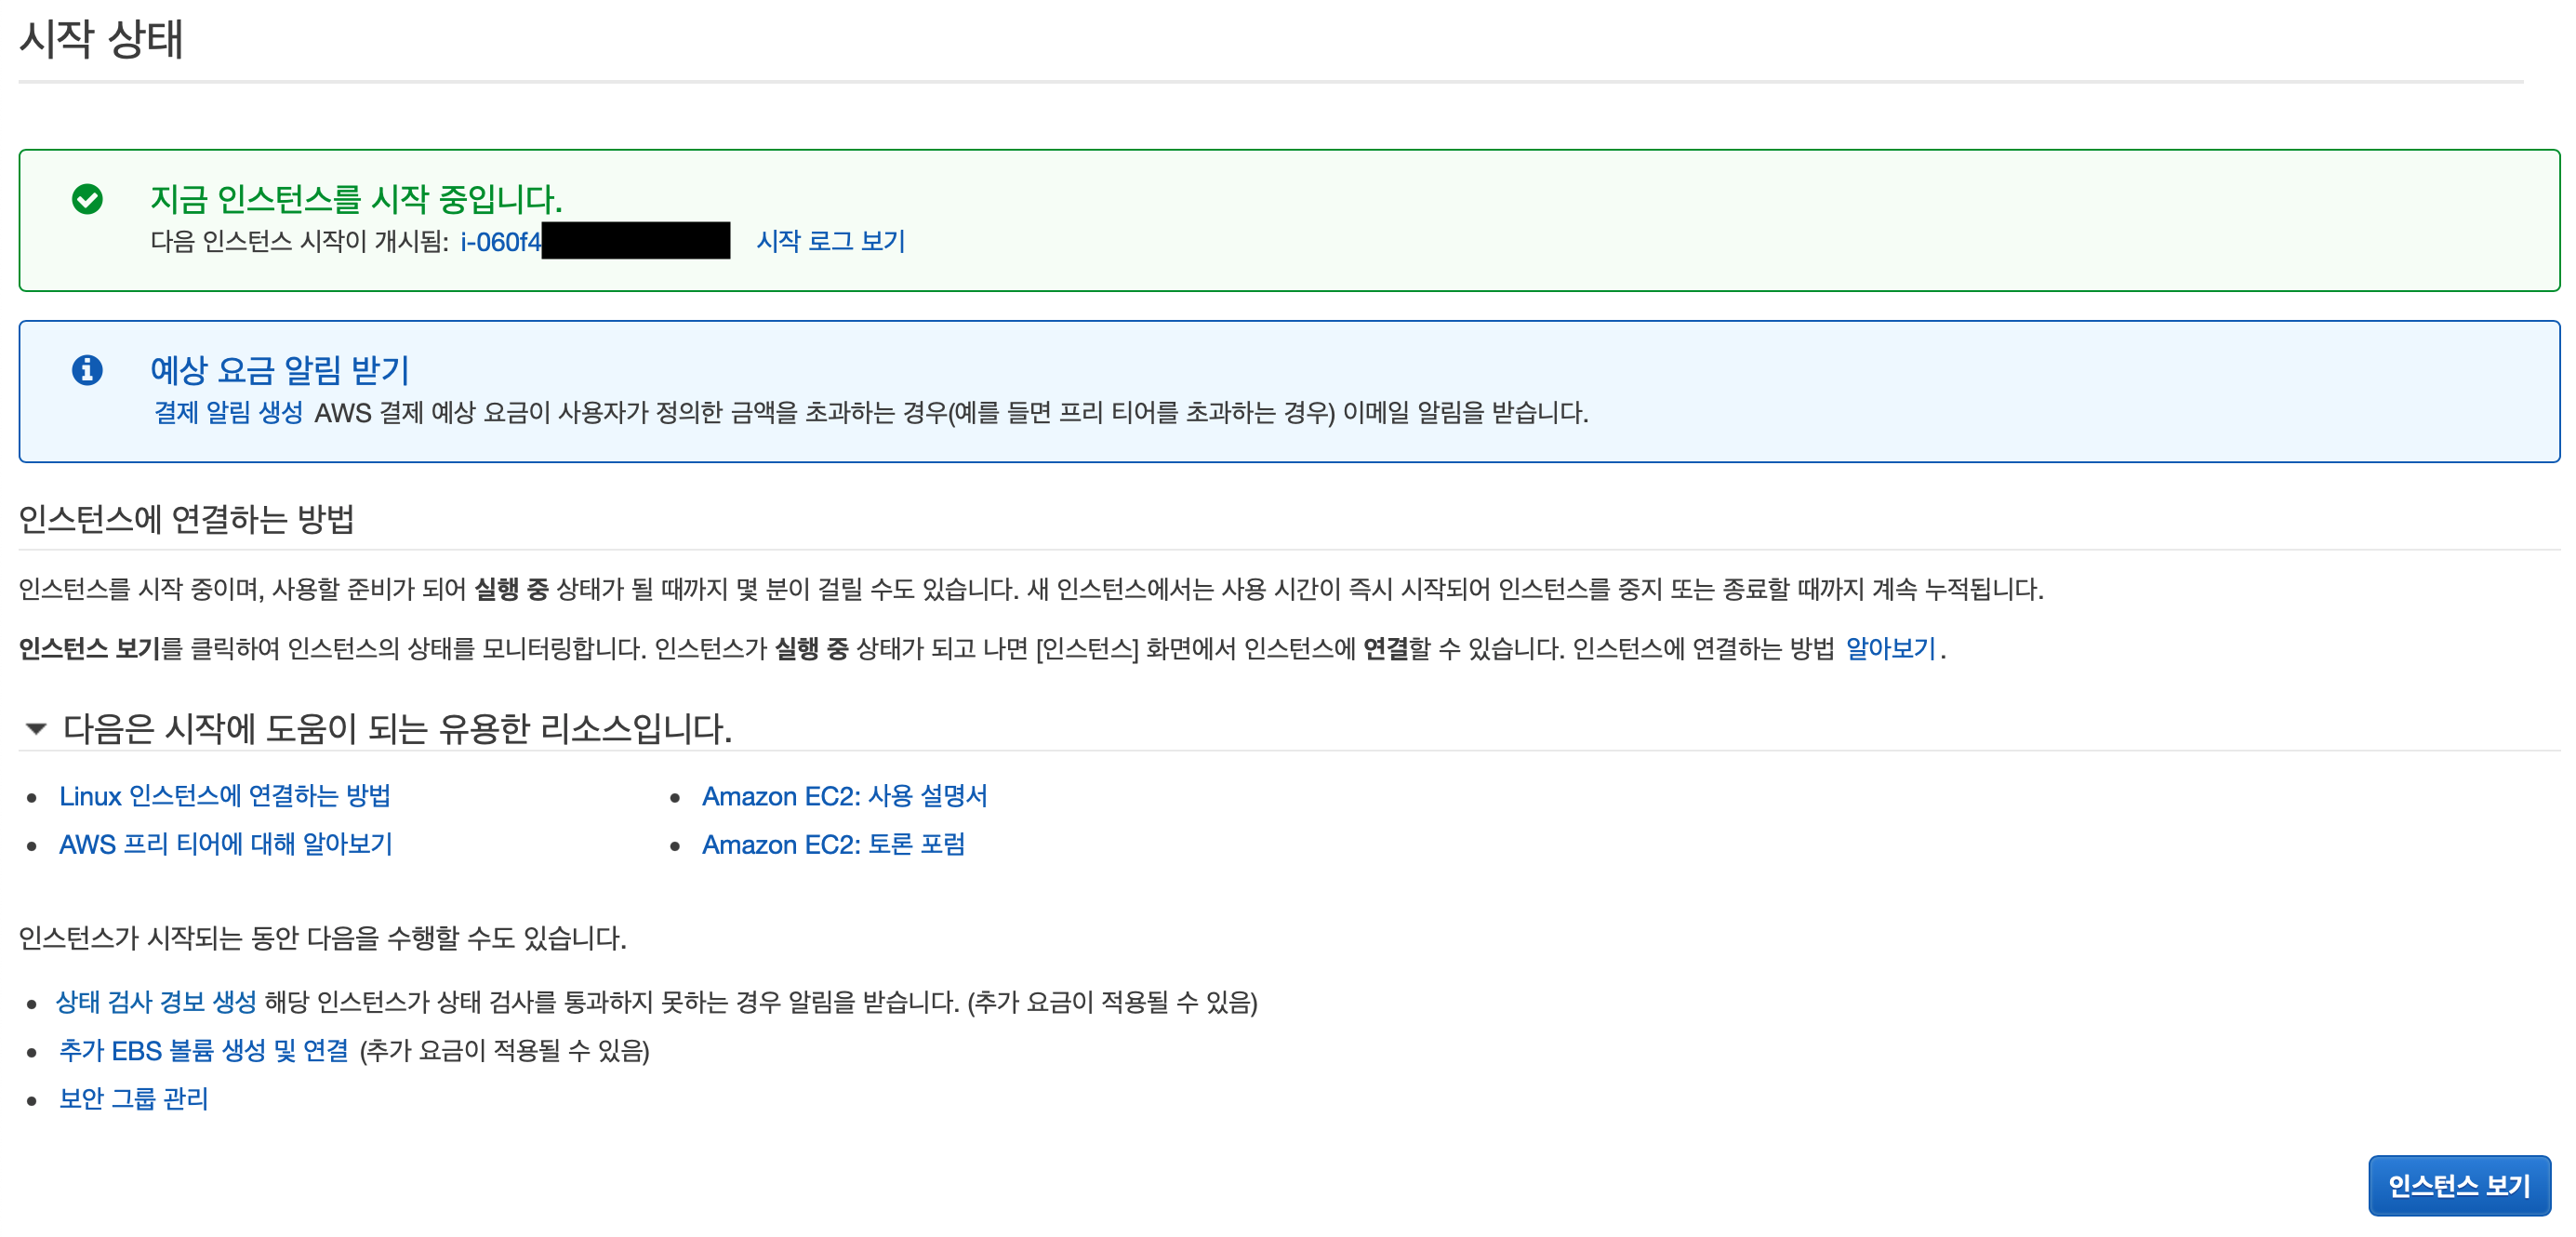2576x1237 pixels.
Task: Click the 인스턴스에 연결하는 방법 section heading
Action: tap(186, 518)
